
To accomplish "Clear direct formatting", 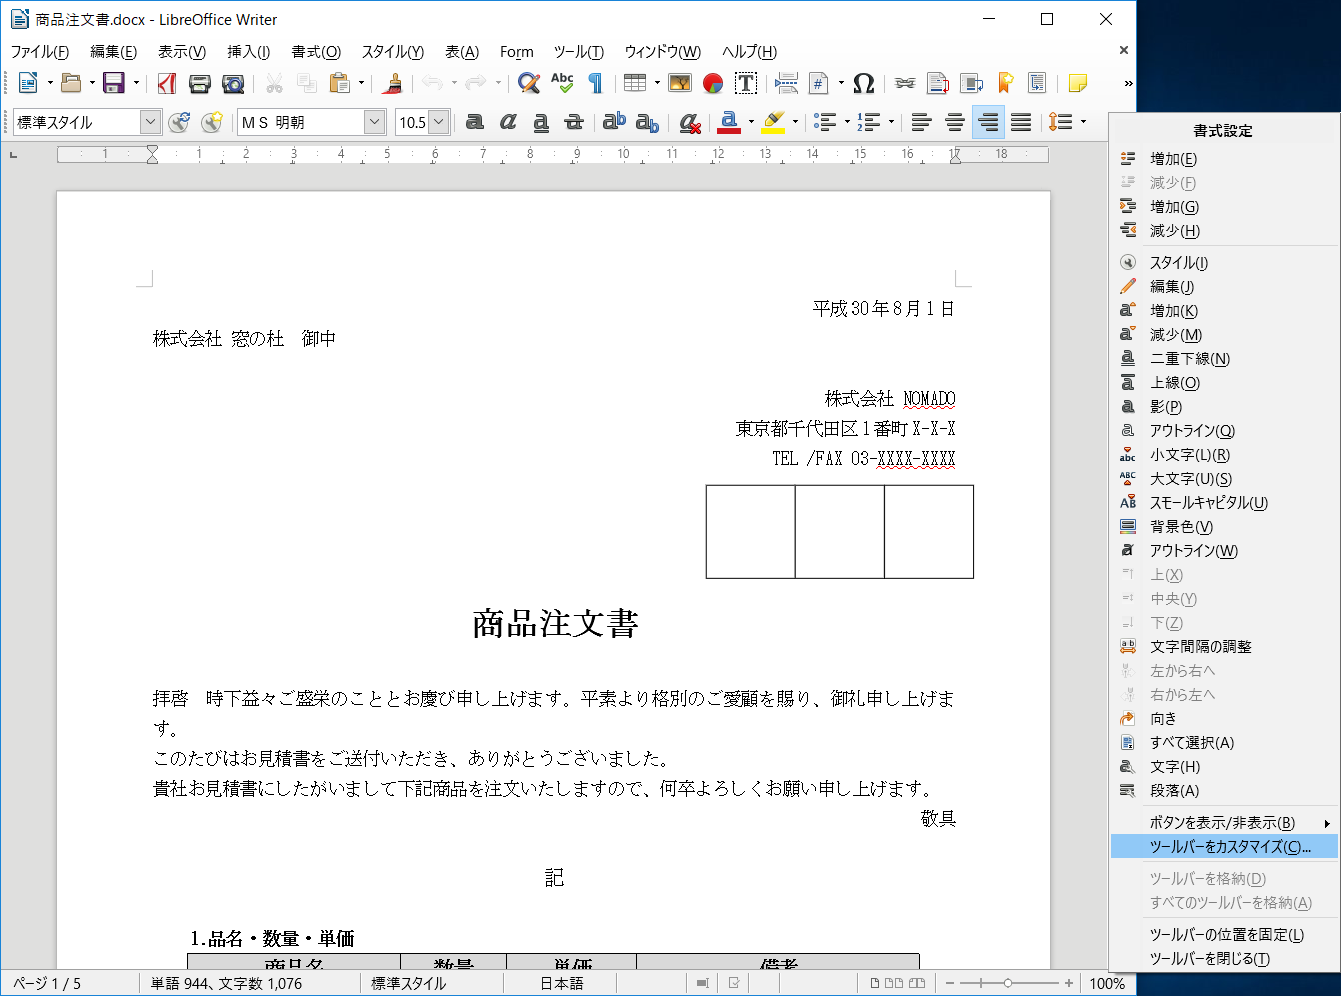I will tap(689, 122).
